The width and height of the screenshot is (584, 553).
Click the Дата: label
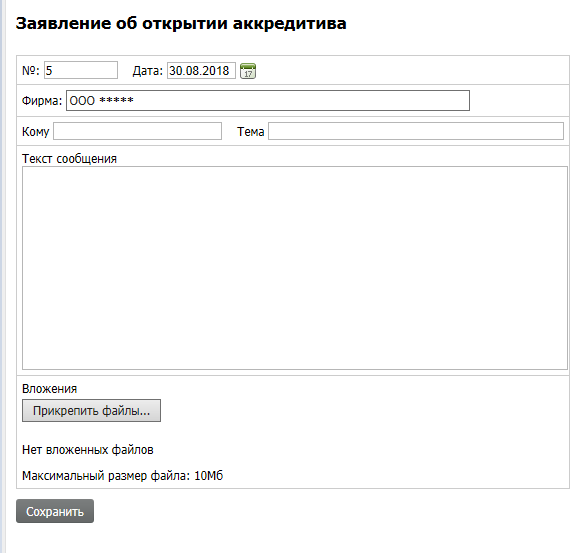click(x=148, y=71)
